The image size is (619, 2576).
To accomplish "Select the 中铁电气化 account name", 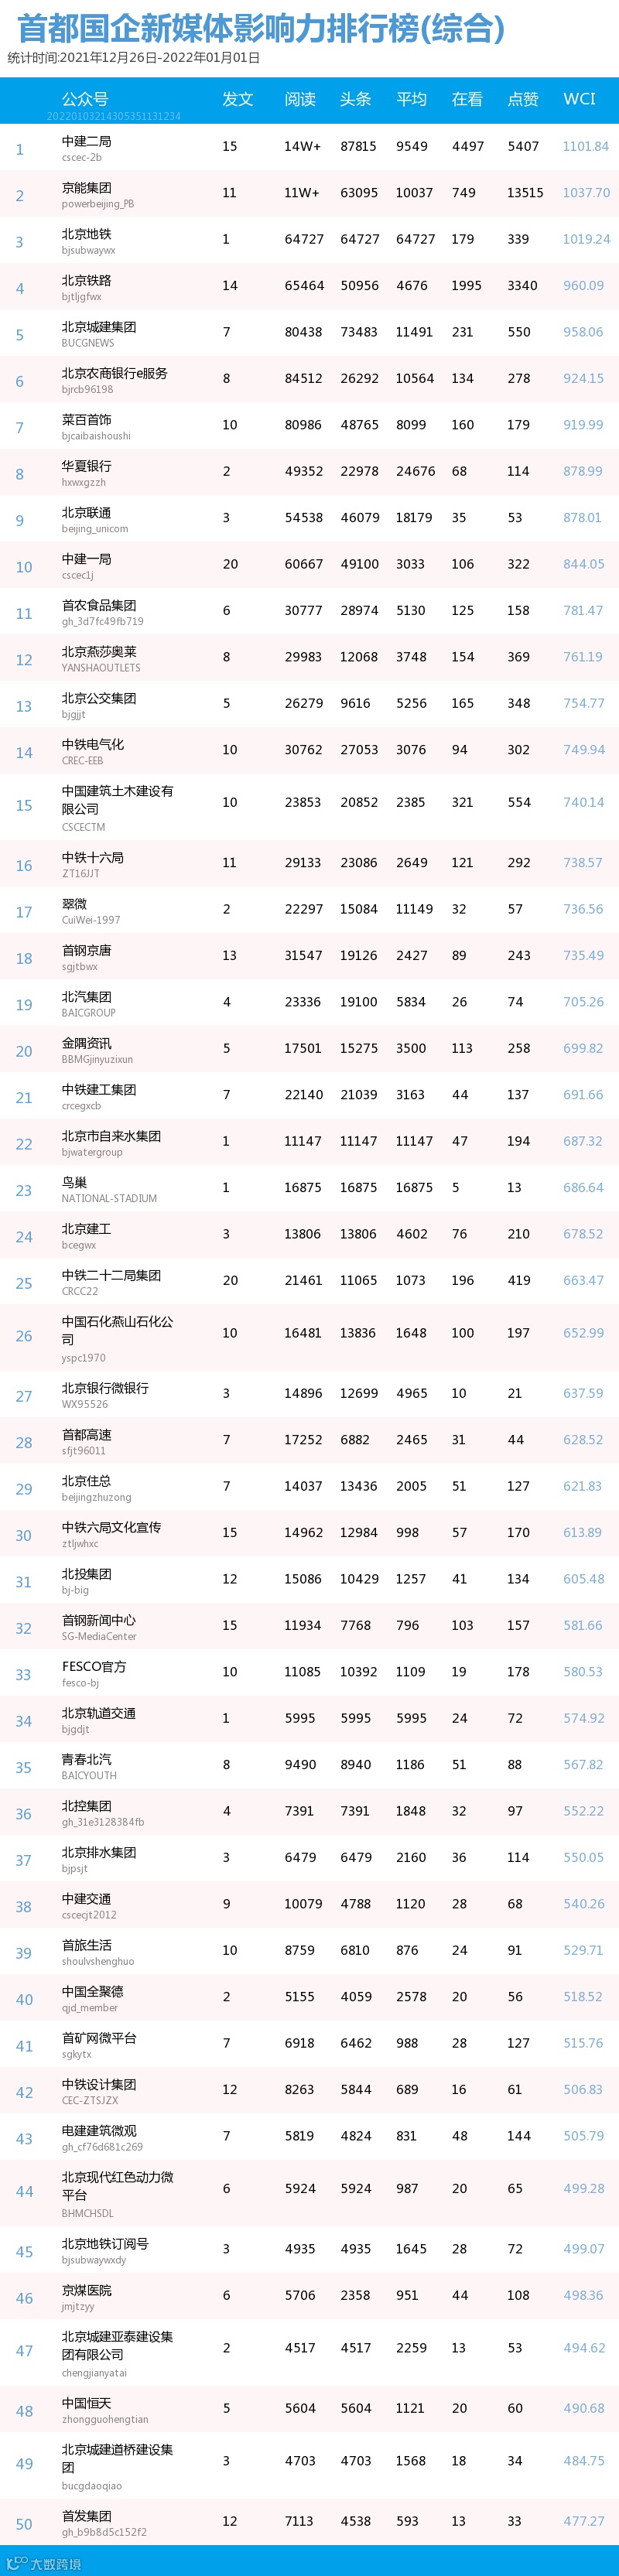I will click(x=93, y=744).
